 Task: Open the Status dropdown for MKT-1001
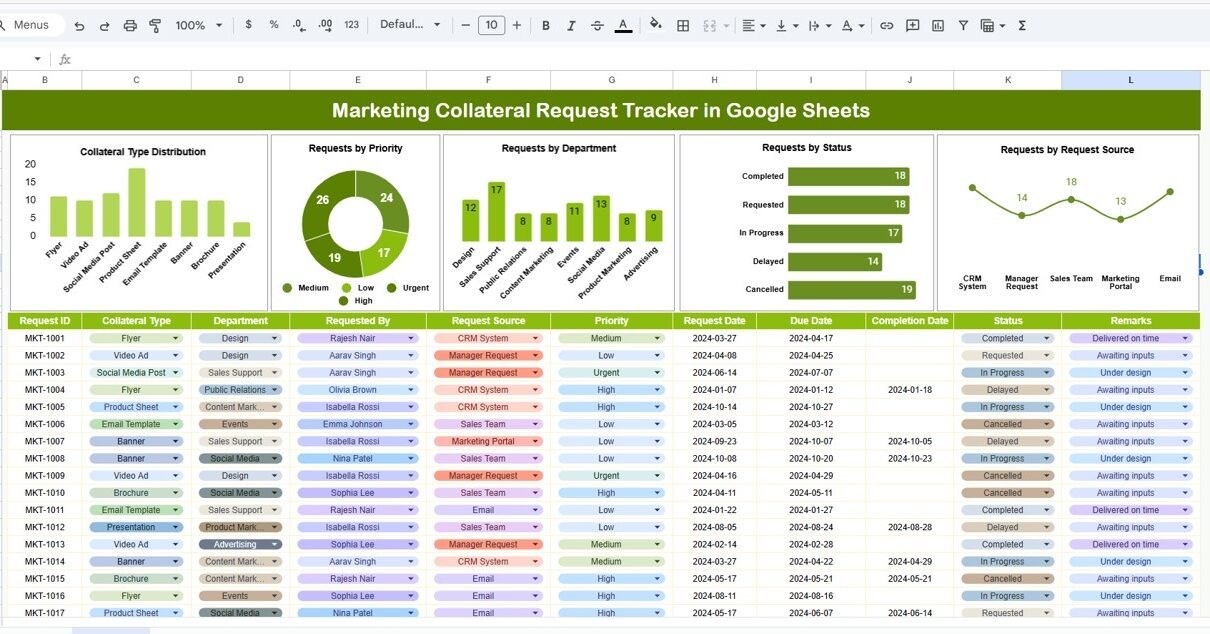click(x=1047, y=338)
